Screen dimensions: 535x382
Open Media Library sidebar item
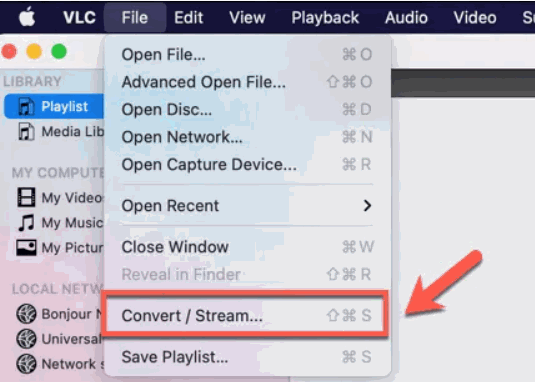(54, 132)
